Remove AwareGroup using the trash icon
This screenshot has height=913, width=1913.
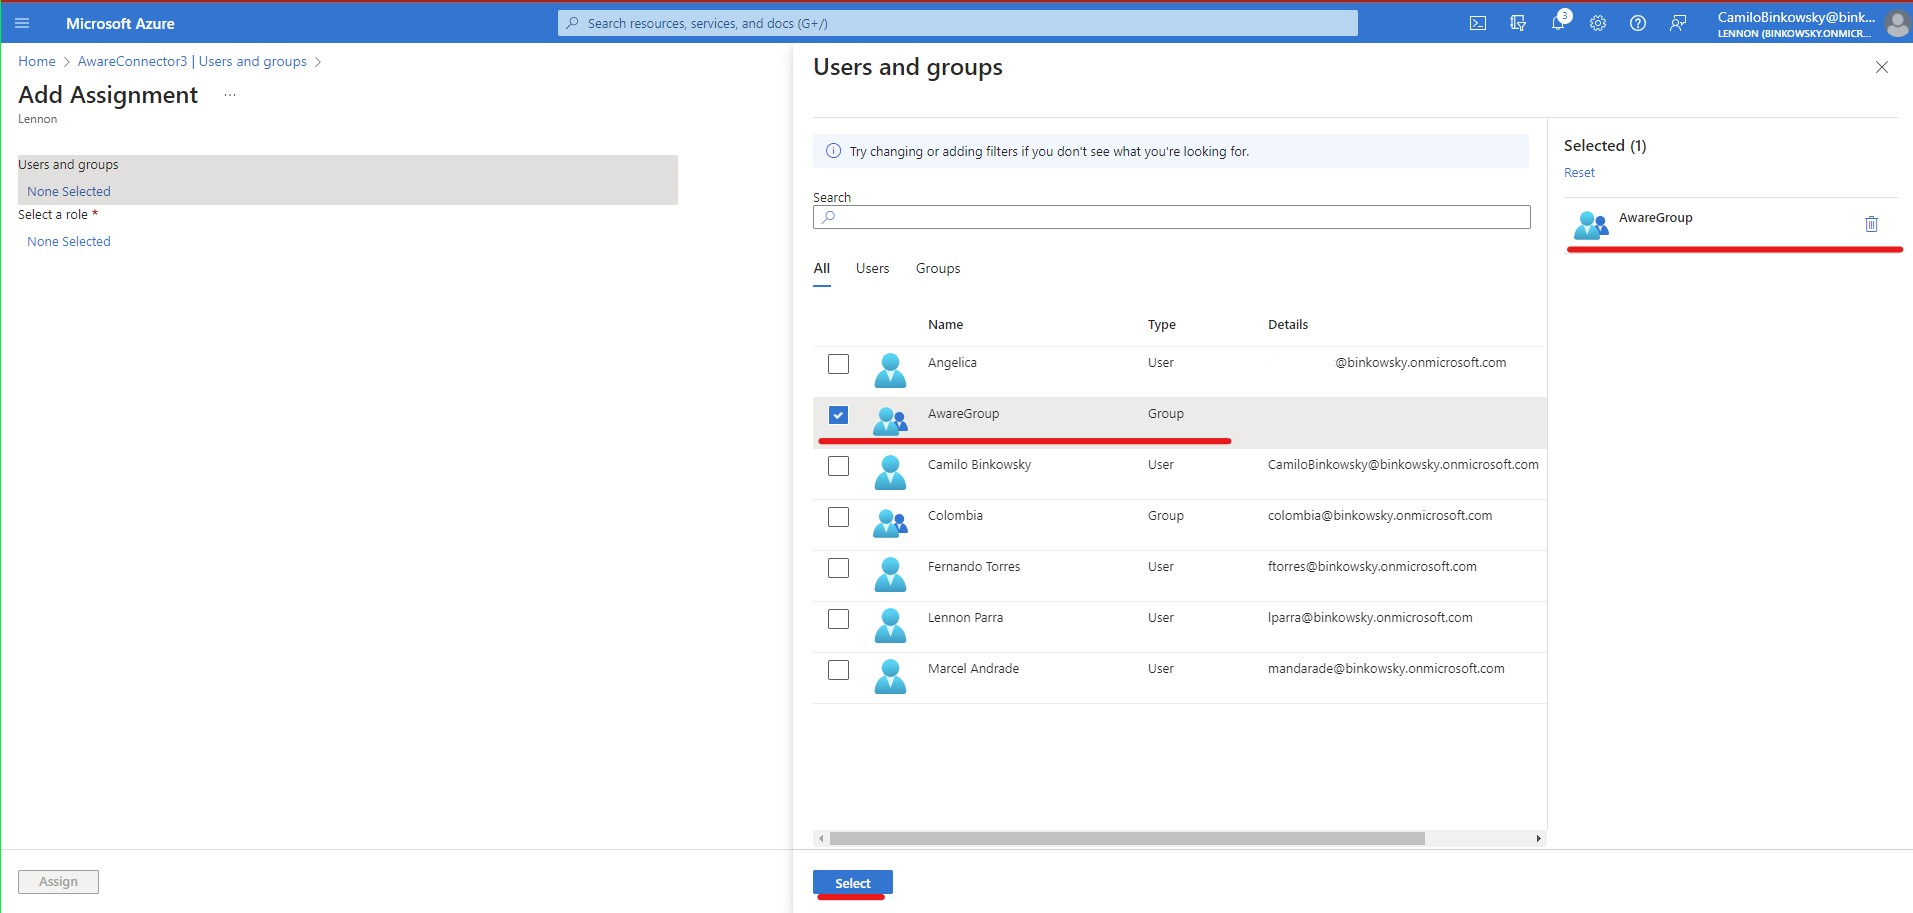(1870, 224)
